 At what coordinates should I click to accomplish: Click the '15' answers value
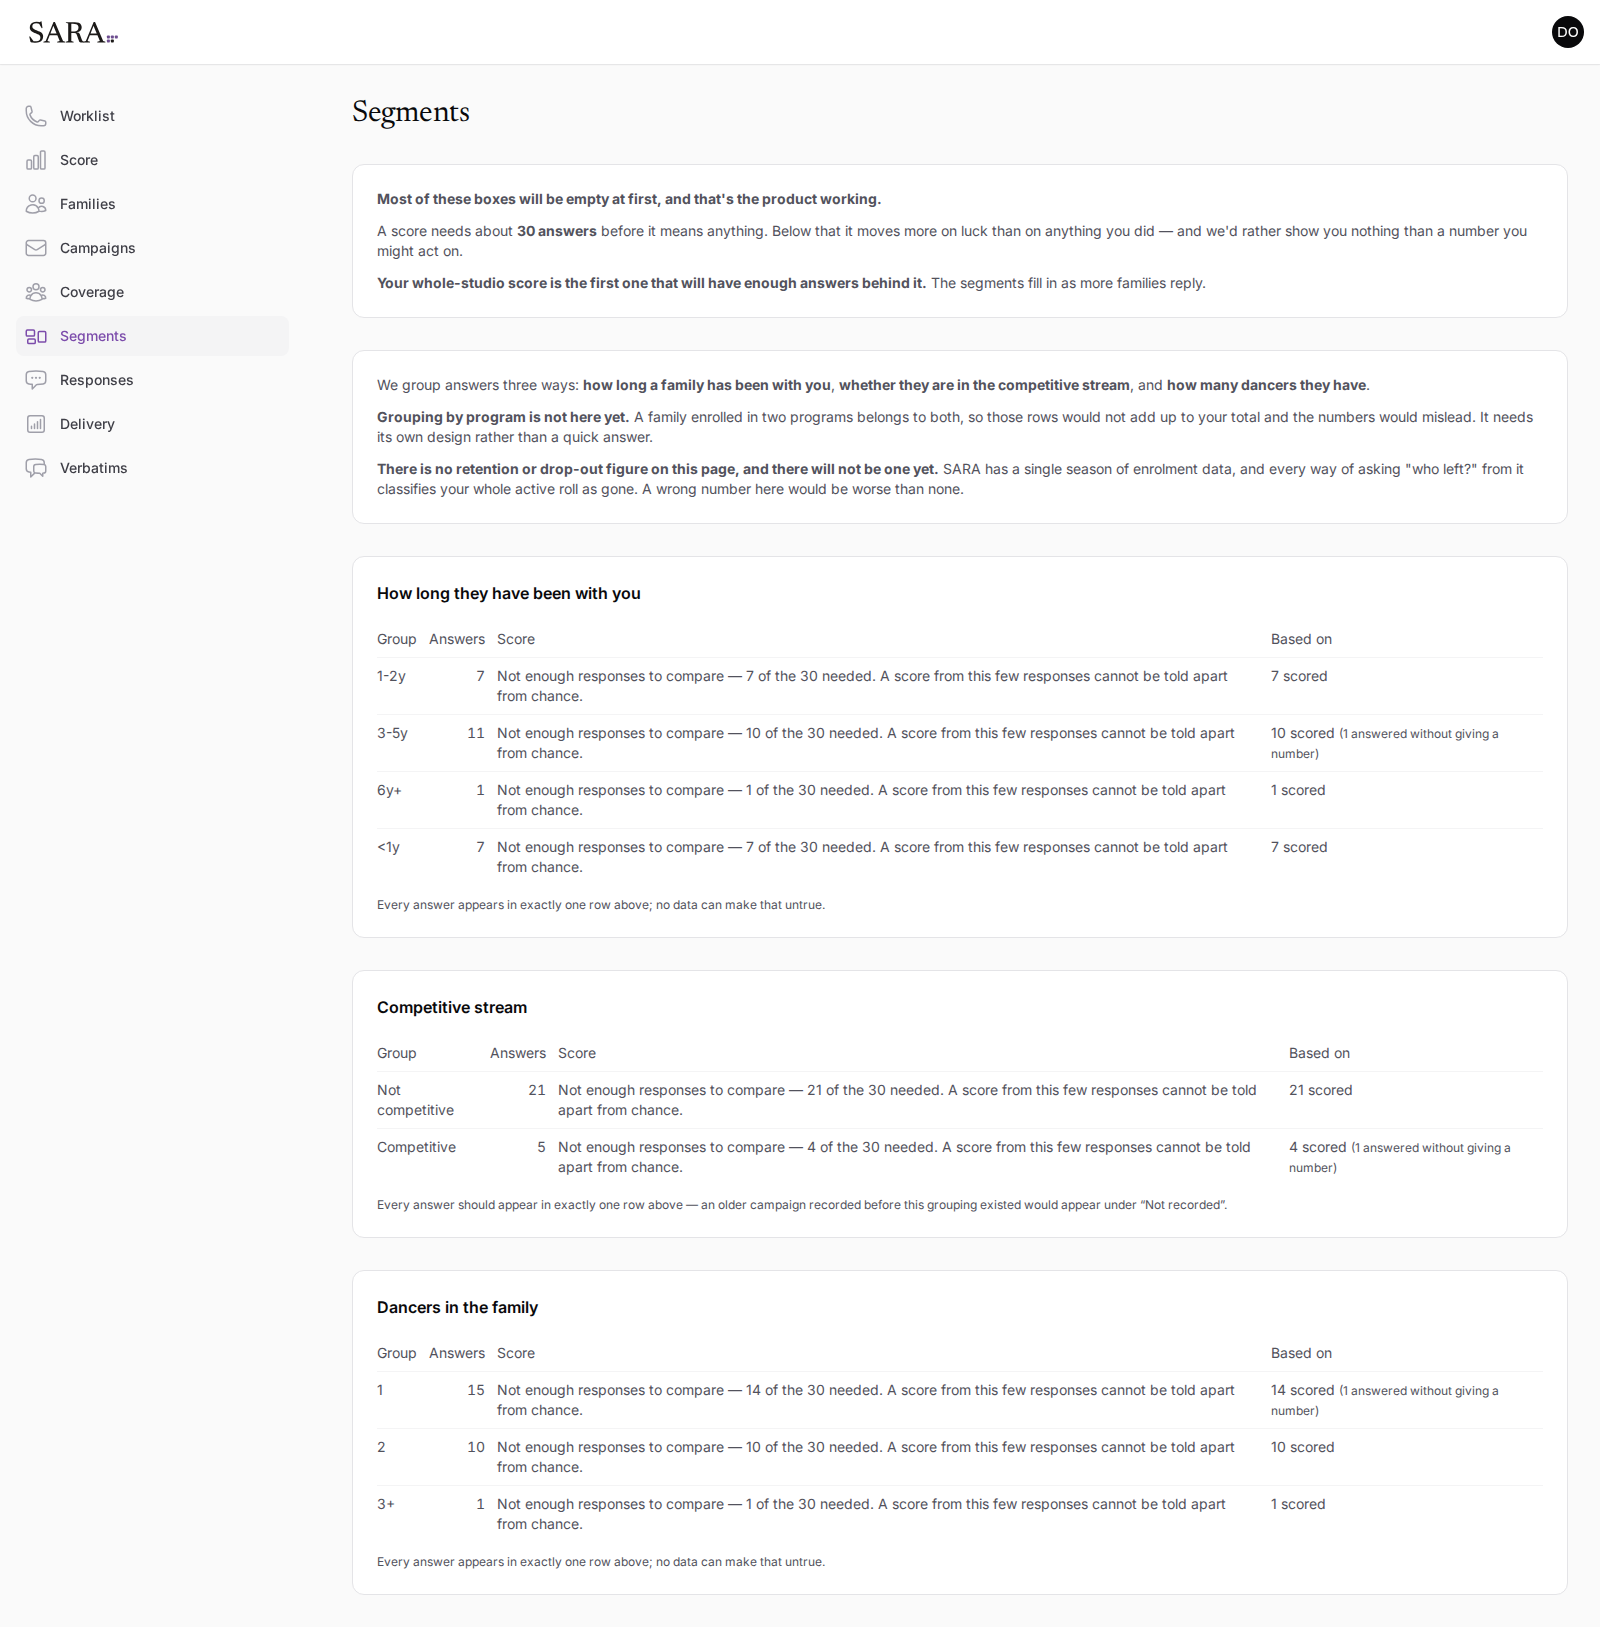point(476,1391)
